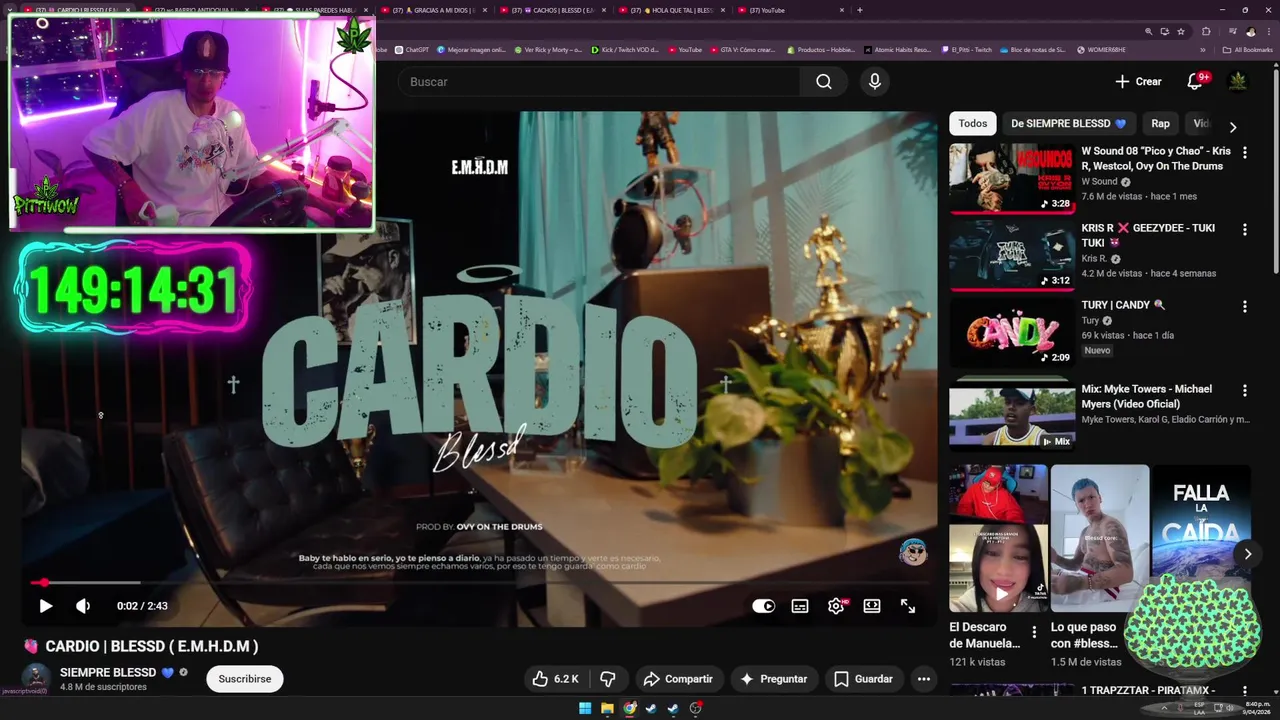Open the SIEMPRE BLESSD channel name
The height and width of the screenshot is (720, 1280).
(108, 673)
